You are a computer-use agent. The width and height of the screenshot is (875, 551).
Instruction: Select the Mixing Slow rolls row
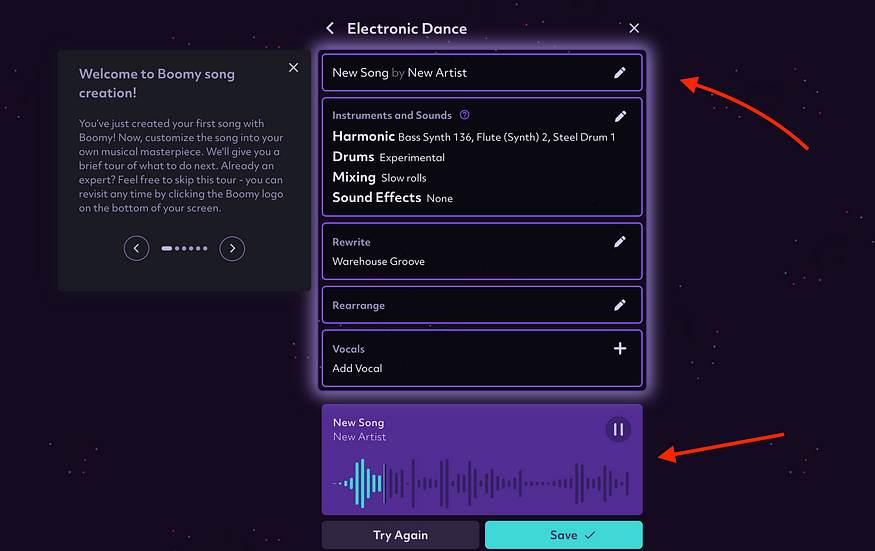pyautogui.click(x=379, y=178)
